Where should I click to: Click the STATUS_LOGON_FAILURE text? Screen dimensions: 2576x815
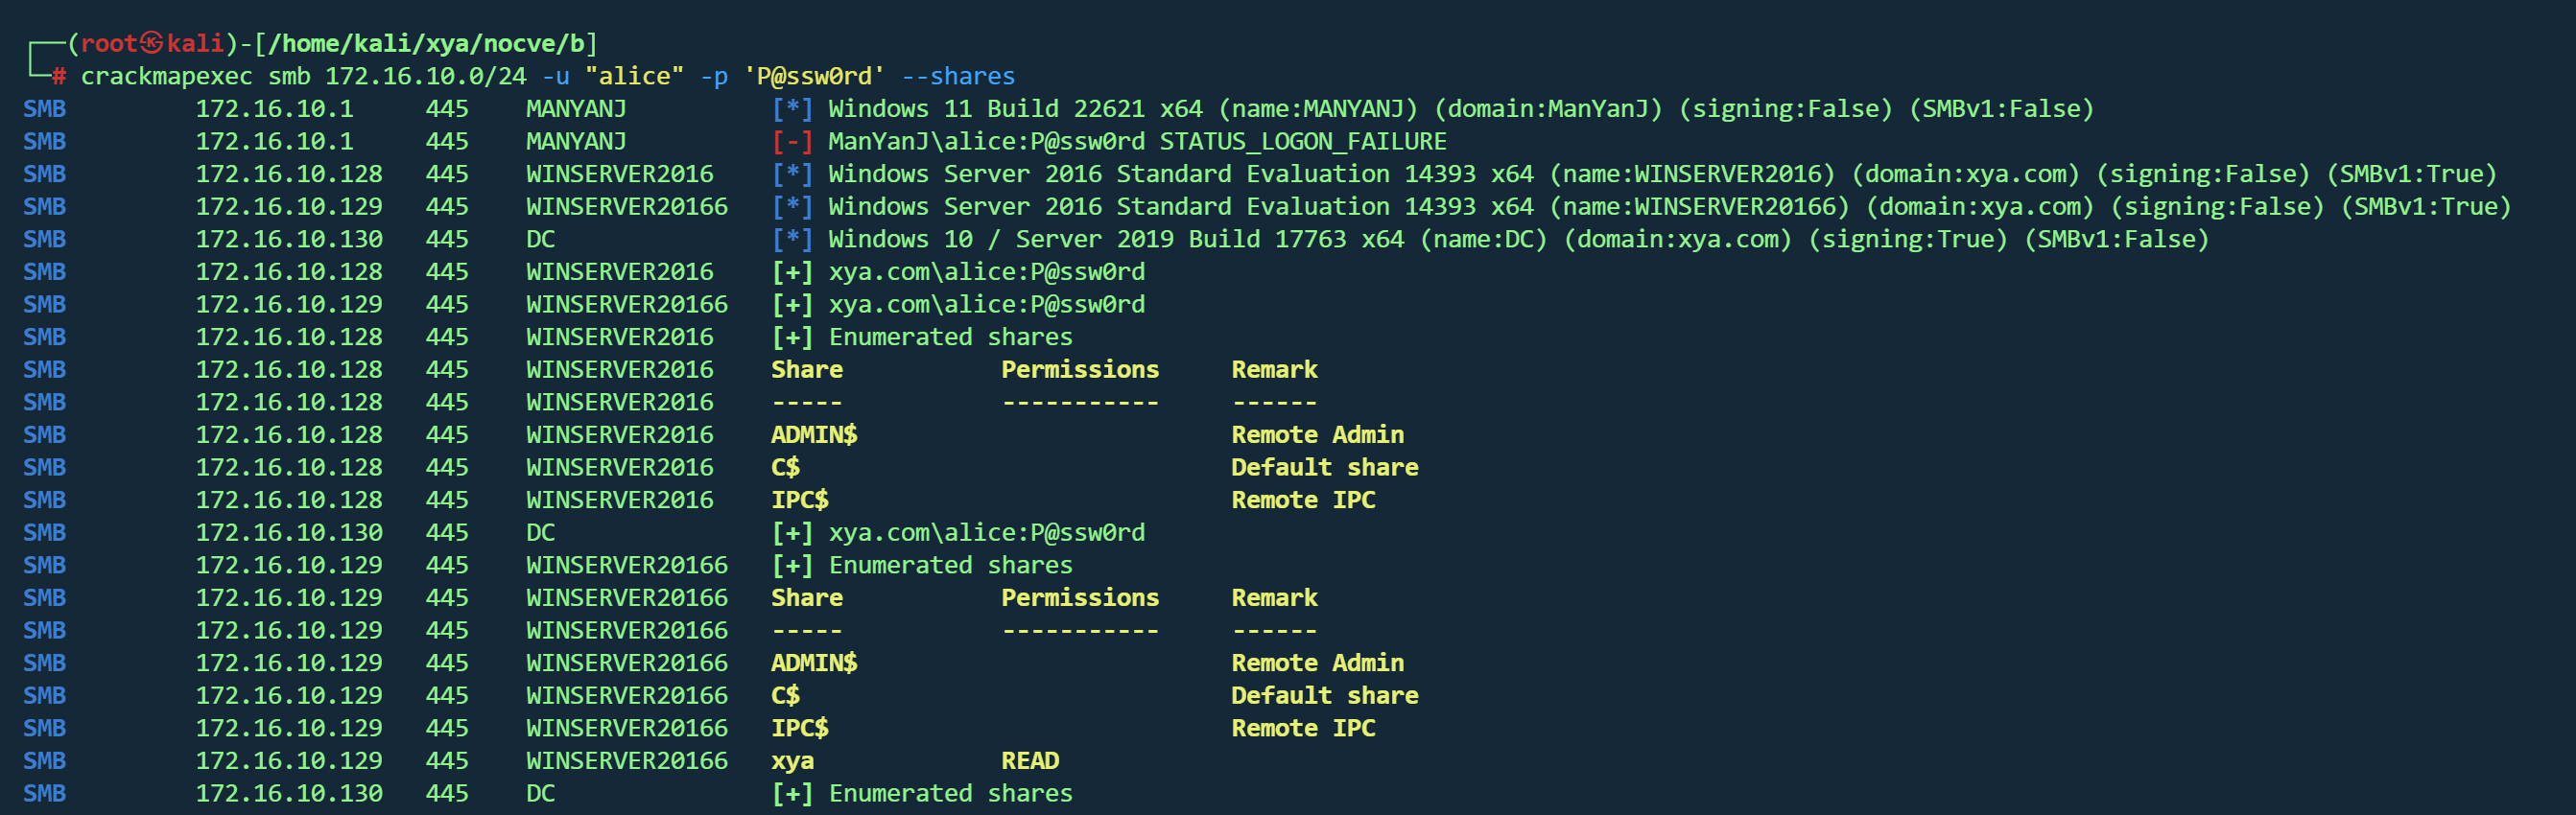(1302, 141)
